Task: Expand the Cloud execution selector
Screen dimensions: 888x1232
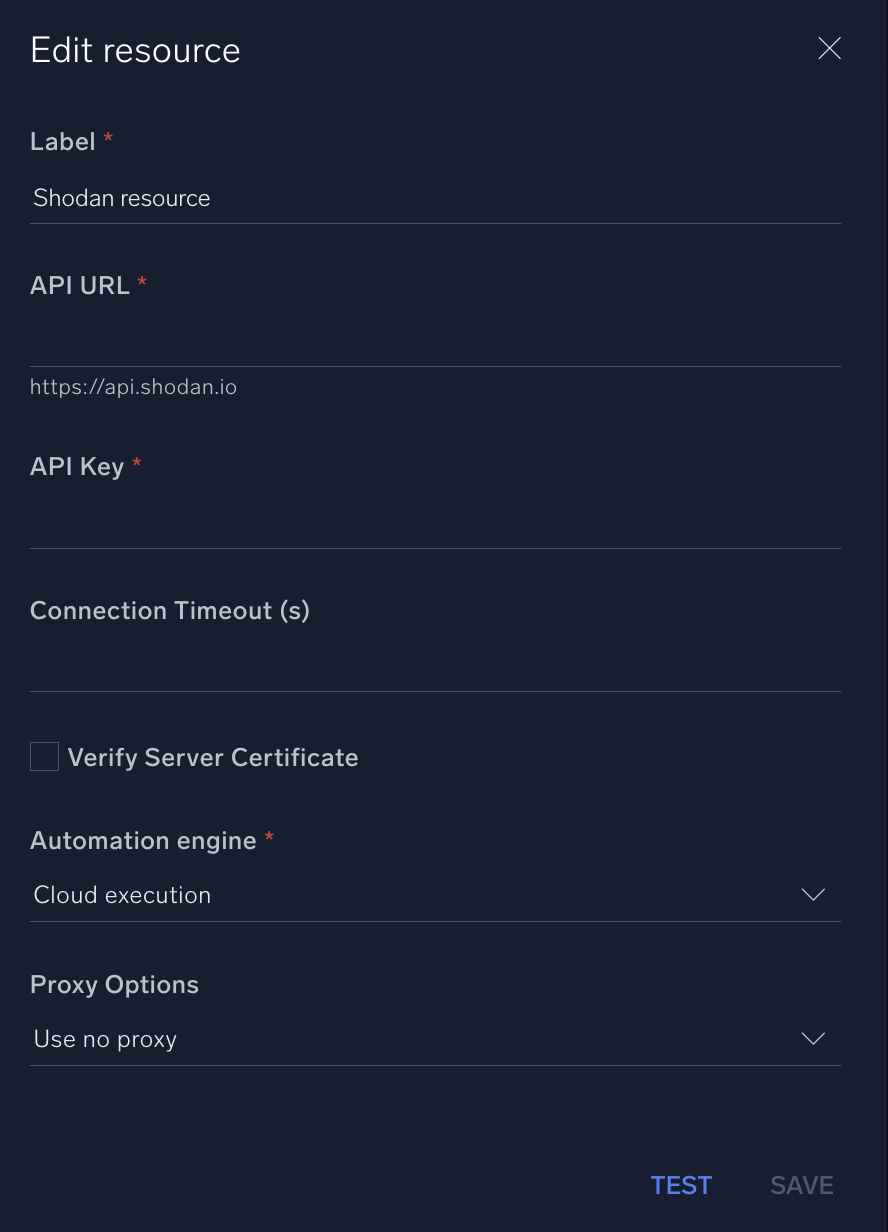Action: [435, 895]
